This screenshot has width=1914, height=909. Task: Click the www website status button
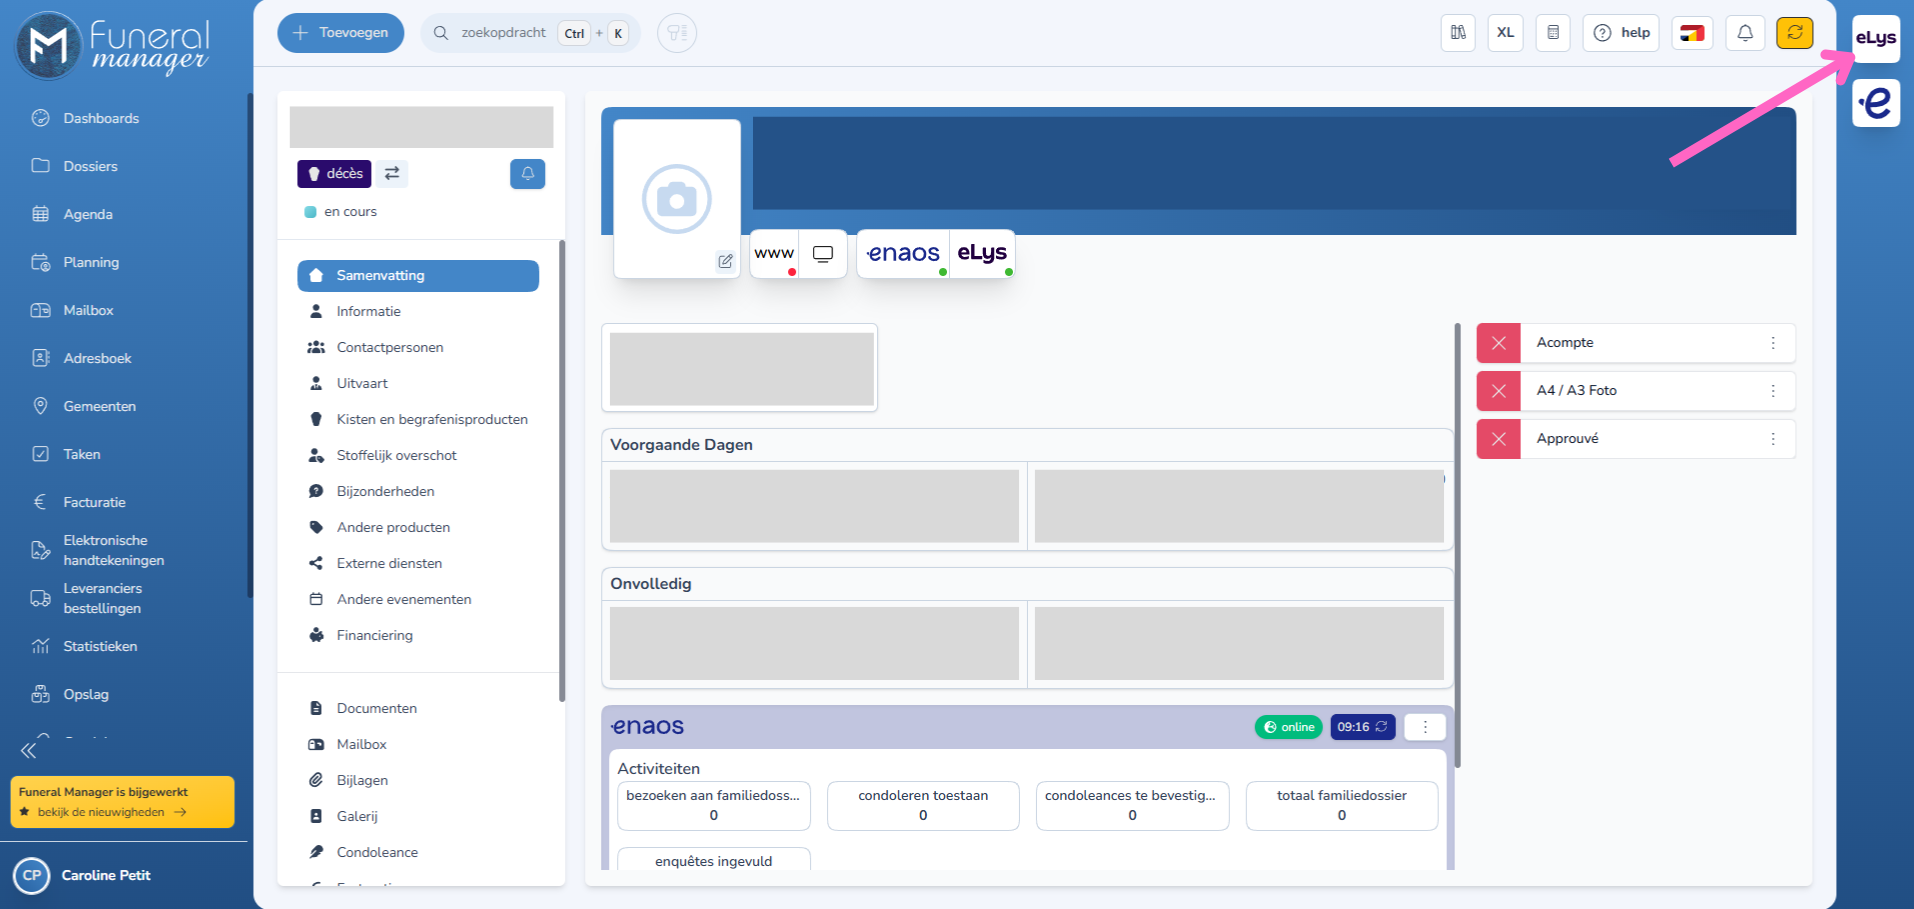click(x=774, y=254)
